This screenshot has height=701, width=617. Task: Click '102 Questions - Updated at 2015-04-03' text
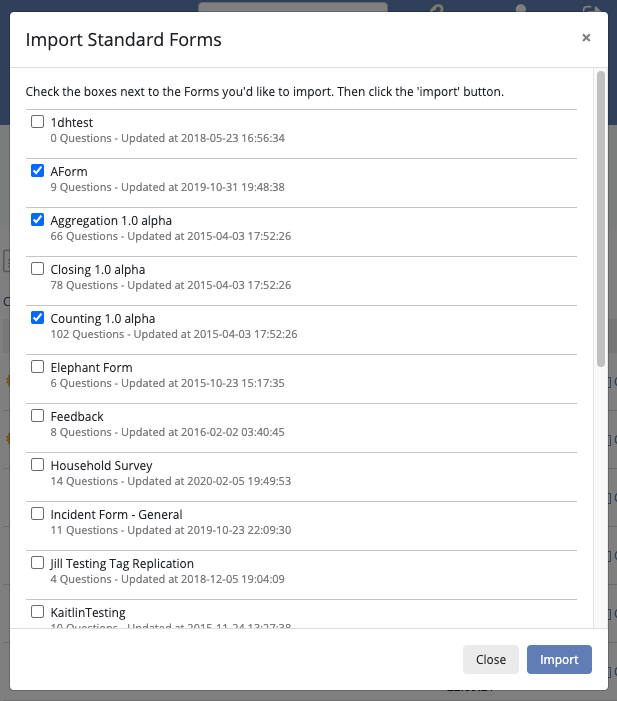pos(174,334)
